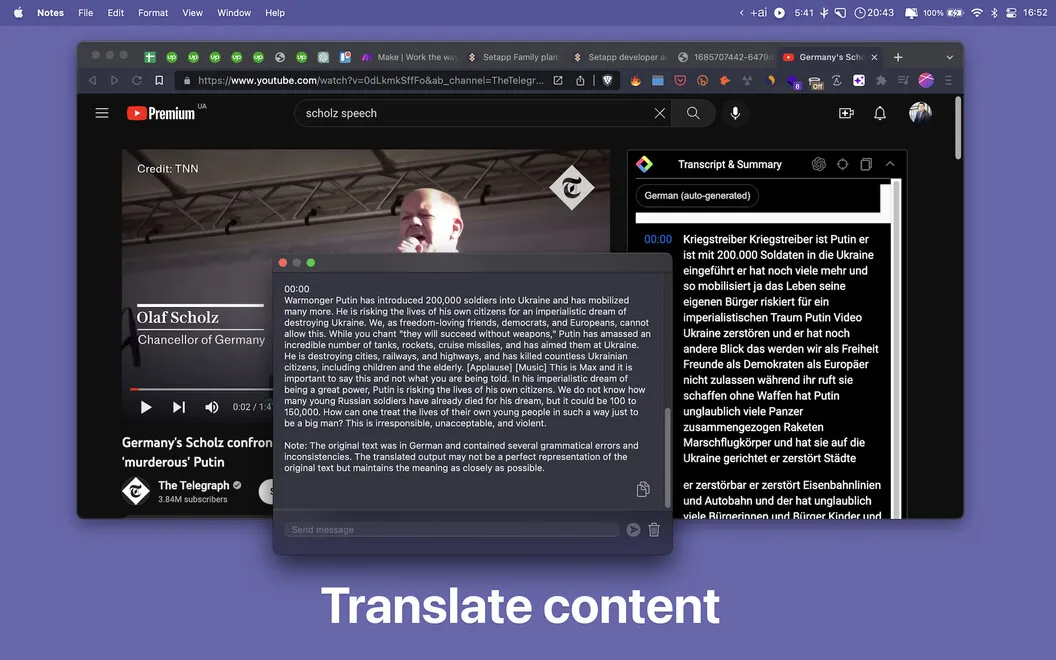Viewport: 1056px width, 660px height.
Task: Copy the translated text in the chat popup
Action: point(643,489)
